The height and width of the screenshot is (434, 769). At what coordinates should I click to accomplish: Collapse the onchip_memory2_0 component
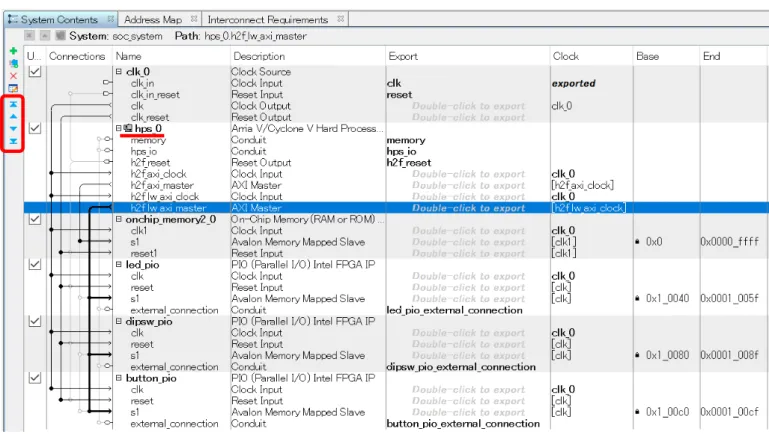(119, 219)
